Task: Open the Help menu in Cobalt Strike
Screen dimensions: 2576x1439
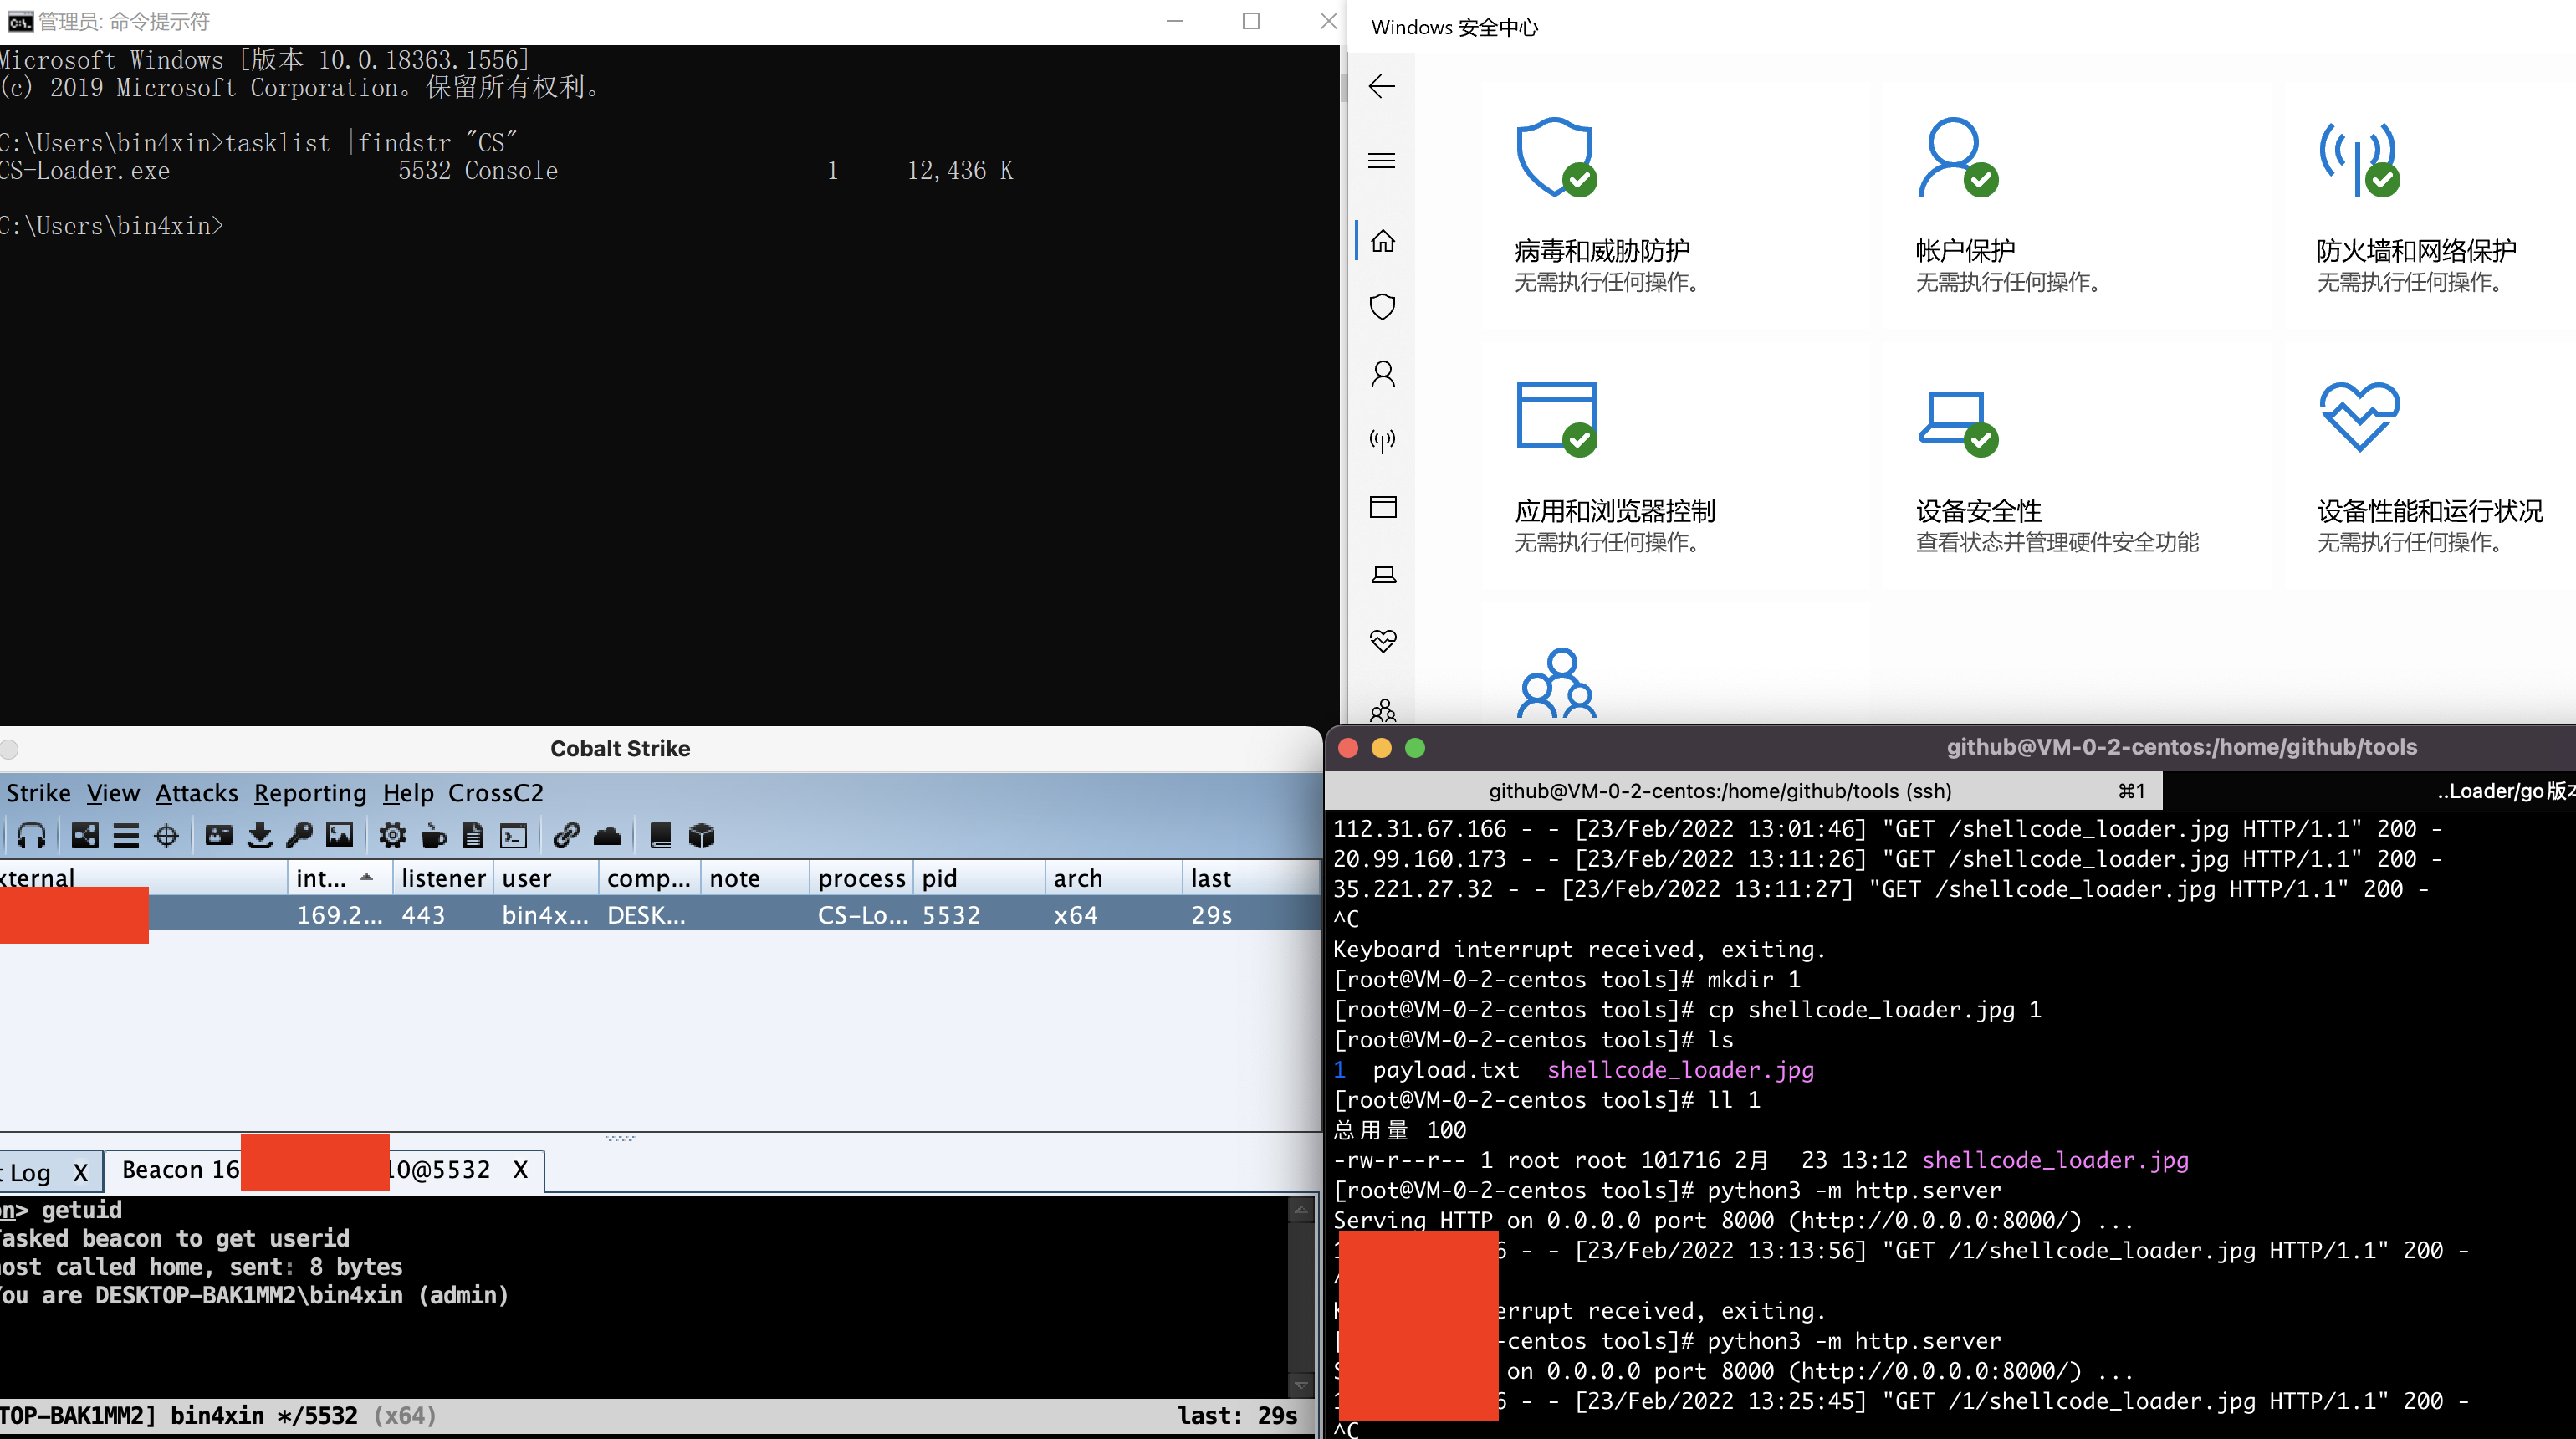Action: (x=408, y=793)
